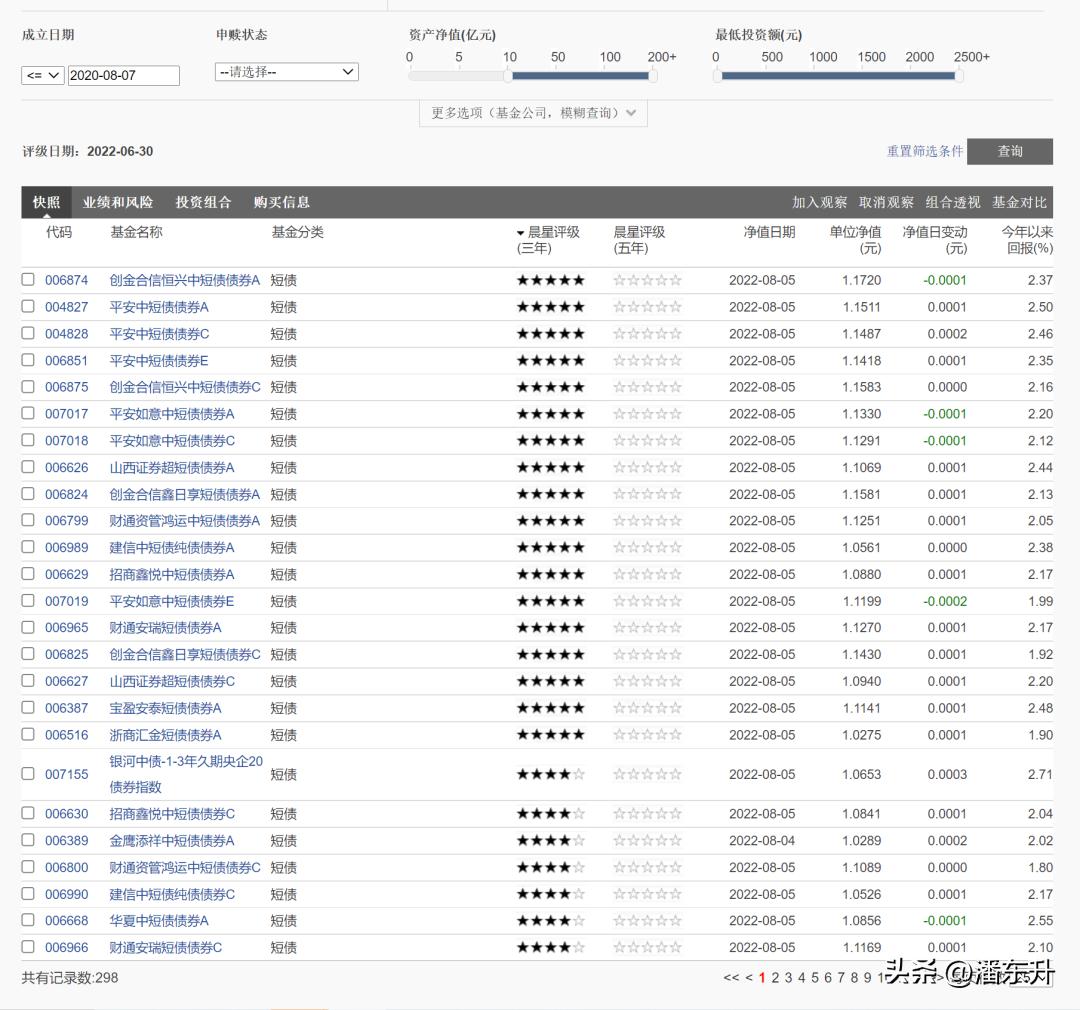
Task: Click 加入观察 to add to watchlist
Action: 820,200
